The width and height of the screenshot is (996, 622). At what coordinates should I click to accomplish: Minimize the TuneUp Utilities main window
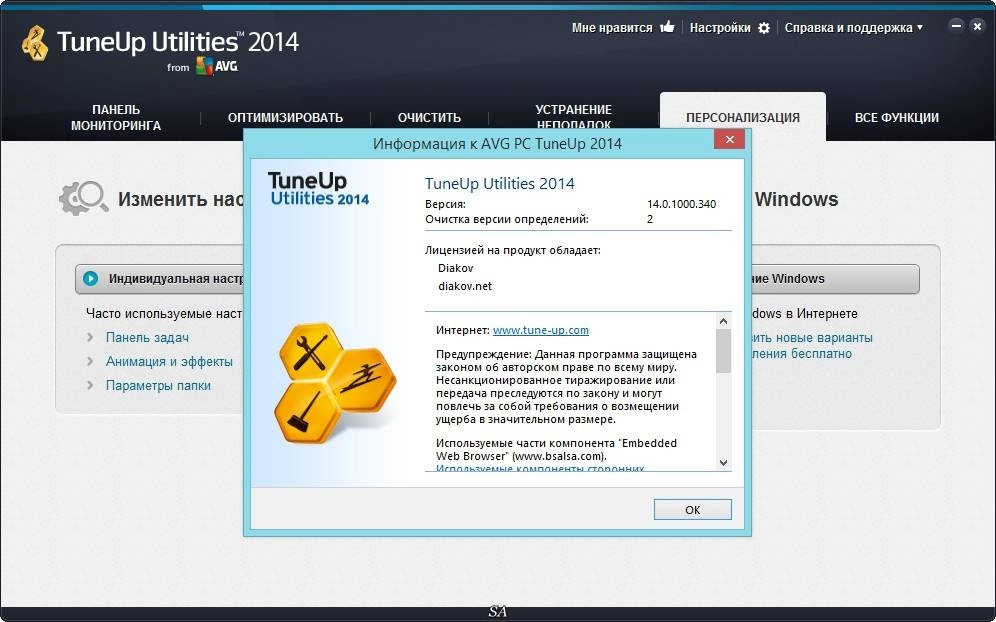tap(956, 26)
